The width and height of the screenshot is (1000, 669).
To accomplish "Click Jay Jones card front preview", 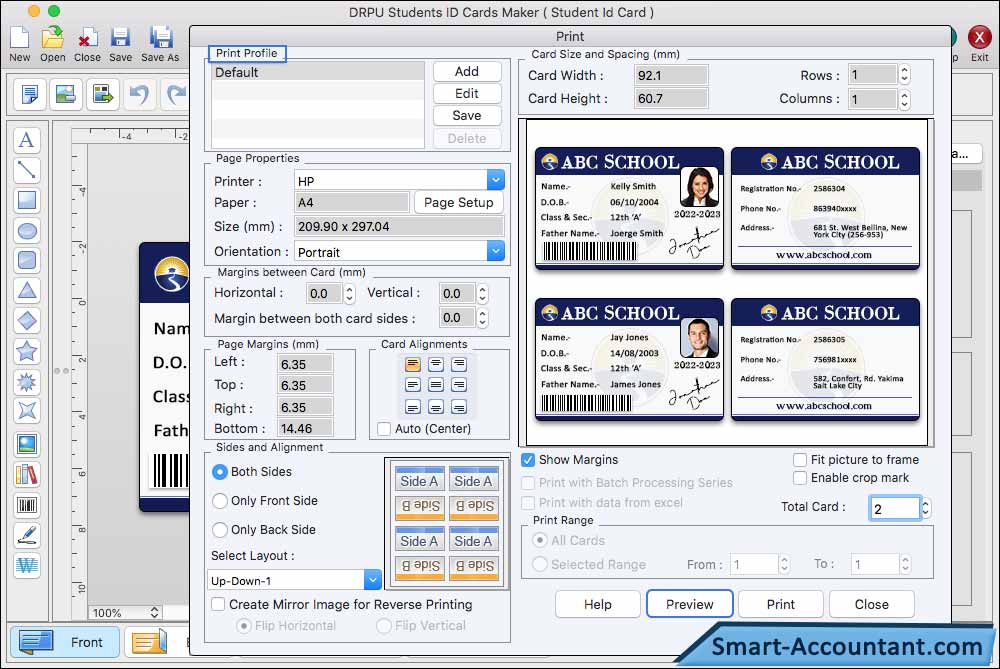I will pos(629,360).
